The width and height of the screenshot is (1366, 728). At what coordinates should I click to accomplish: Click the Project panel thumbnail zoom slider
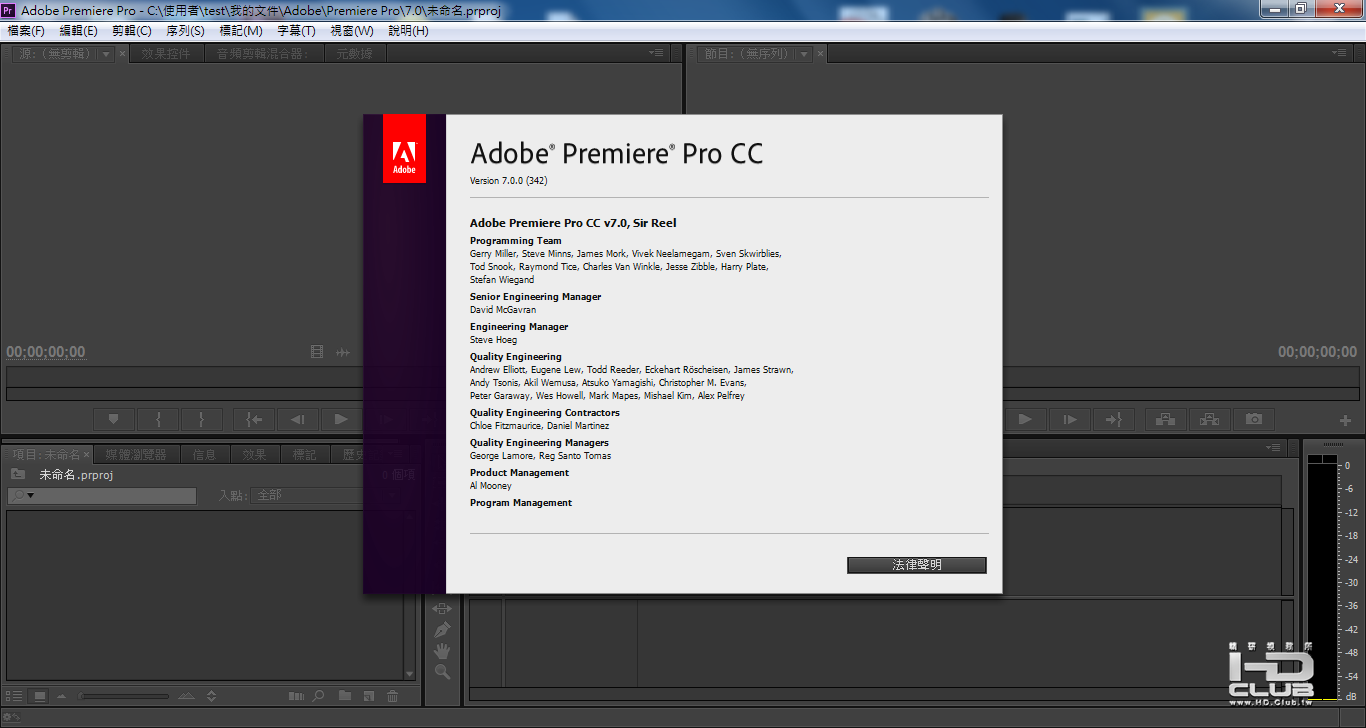124,696
